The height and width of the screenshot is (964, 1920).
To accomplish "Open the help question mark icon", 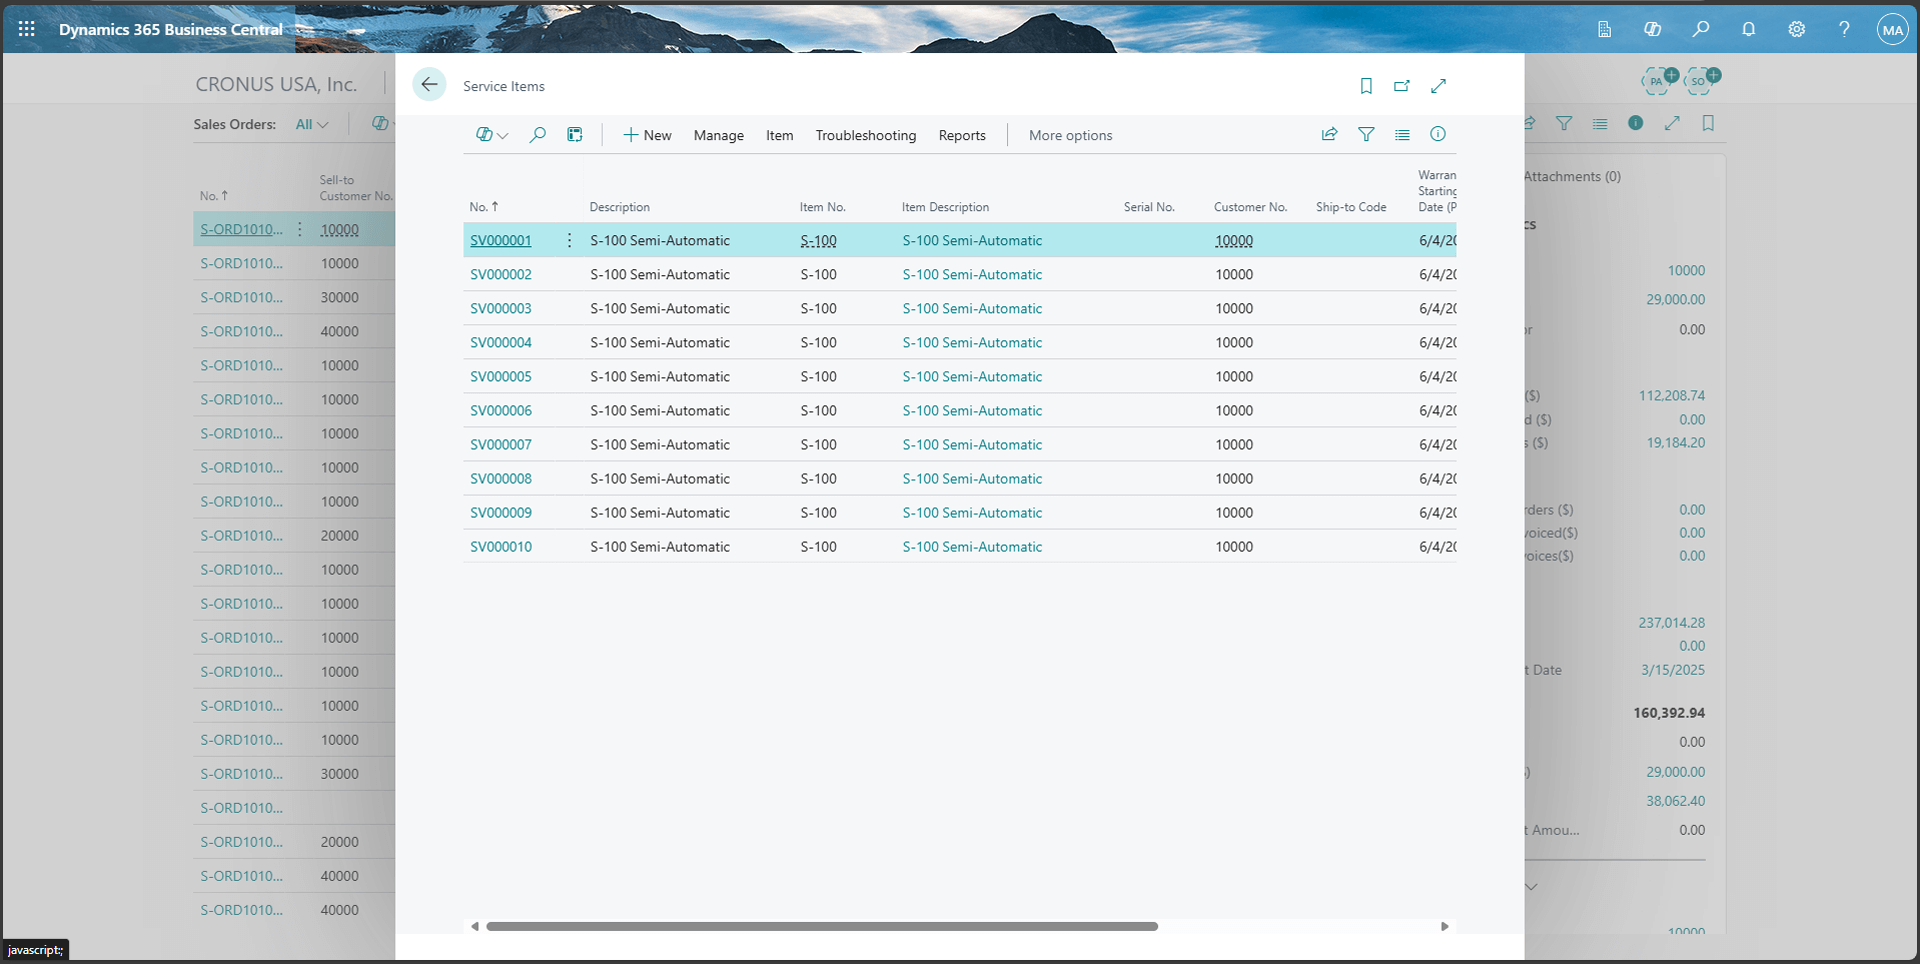I will point(1845,29).
